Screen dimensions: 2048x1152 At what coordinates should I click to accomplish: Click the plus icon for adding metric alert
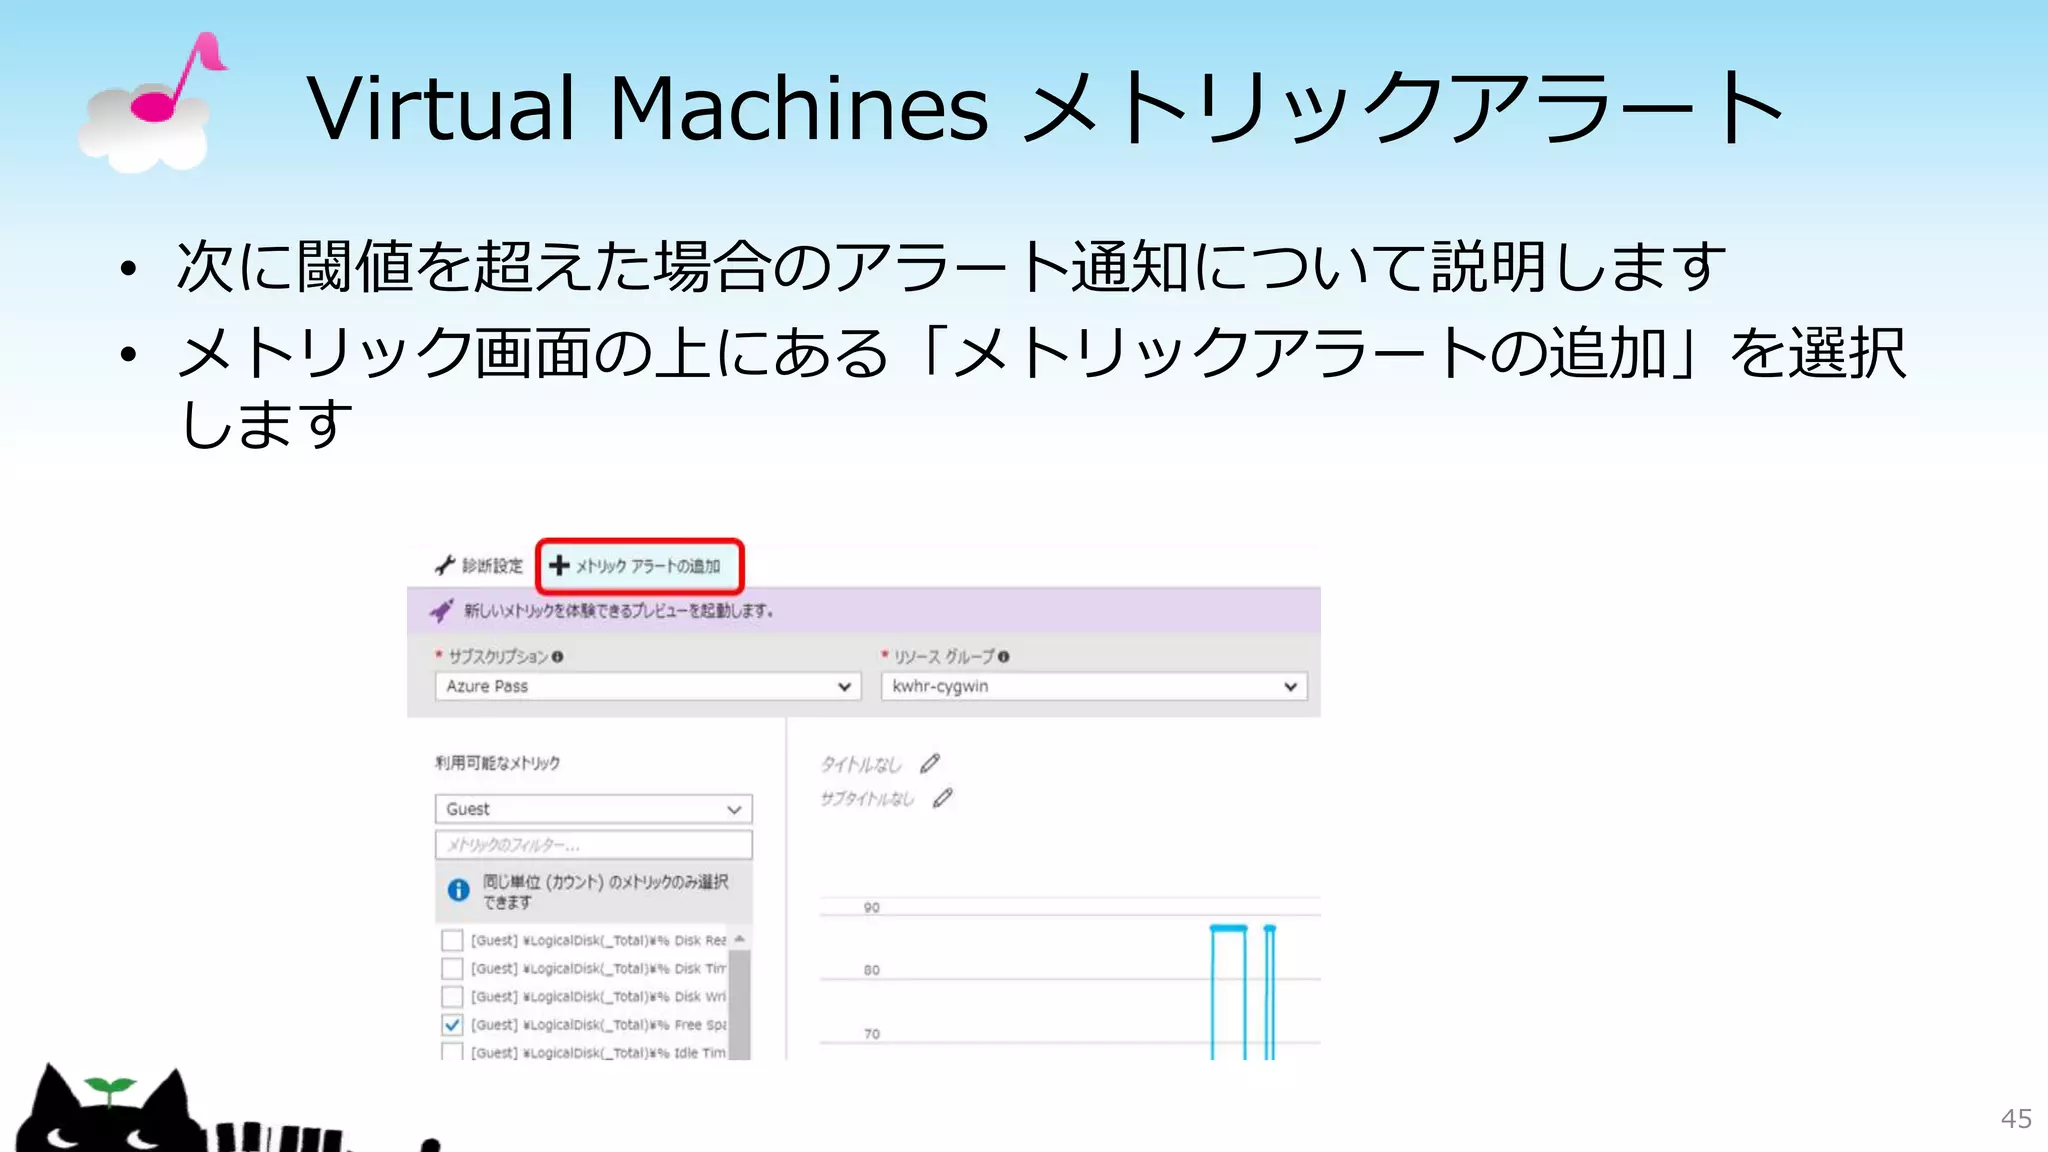[x=559, y=566]
